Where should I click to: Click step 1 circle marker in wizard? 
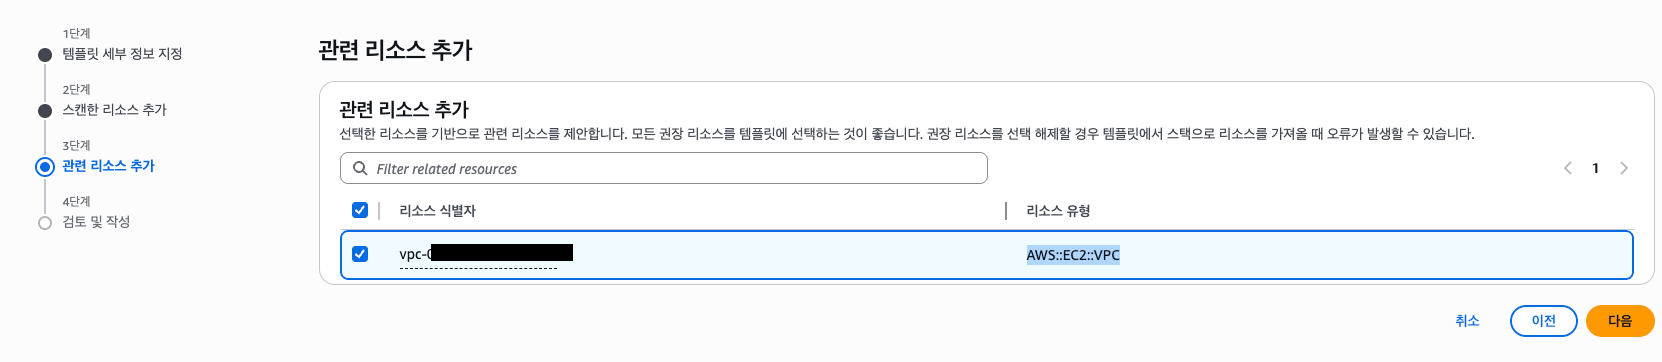(45, 55)
